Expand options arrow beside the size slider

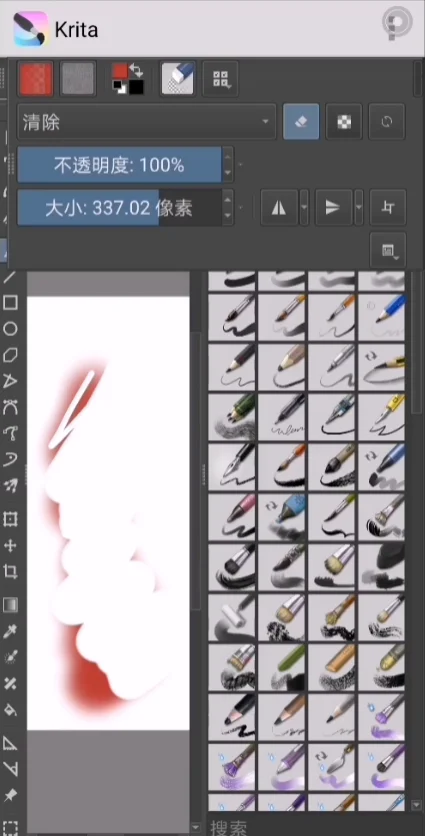coord(240,207)
